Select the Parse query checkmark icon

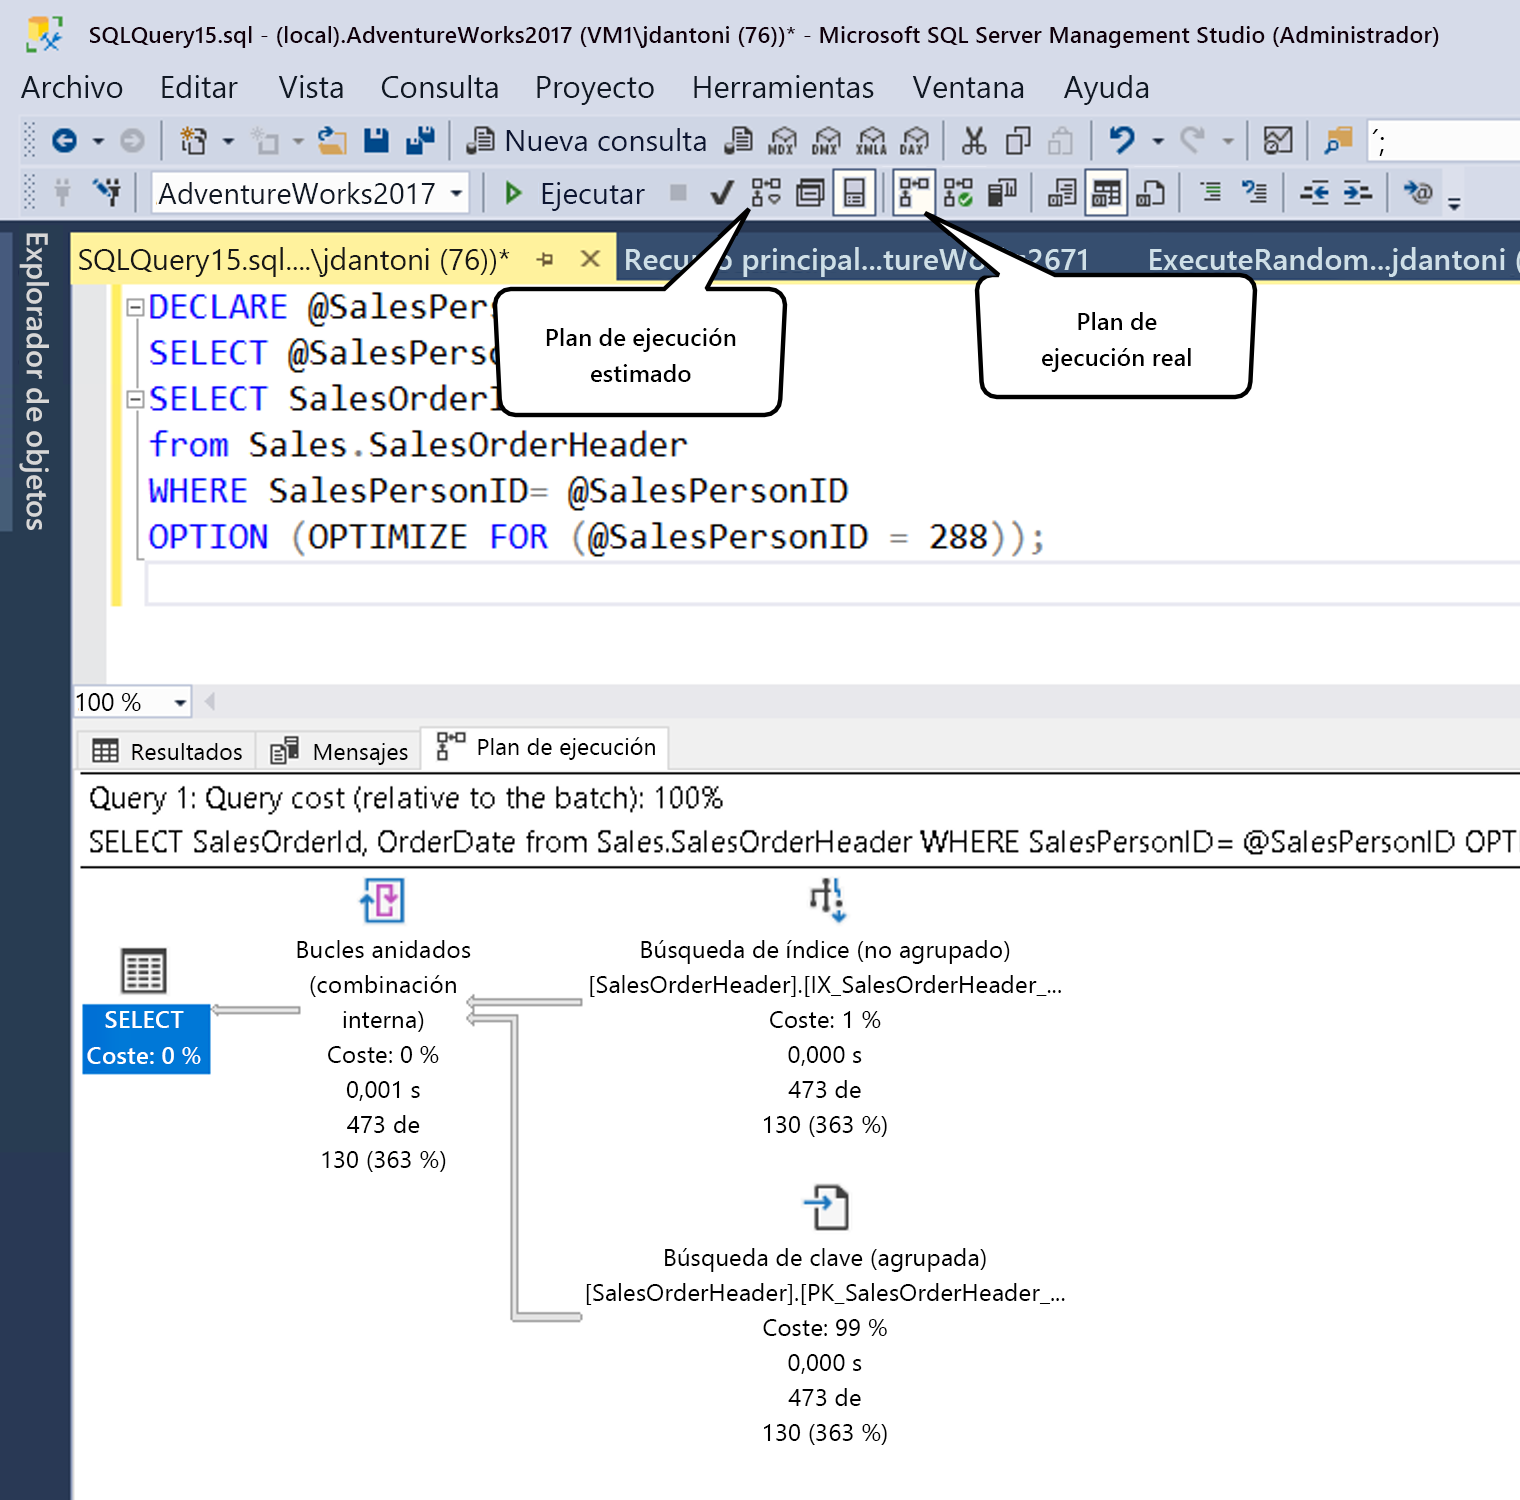722,191
